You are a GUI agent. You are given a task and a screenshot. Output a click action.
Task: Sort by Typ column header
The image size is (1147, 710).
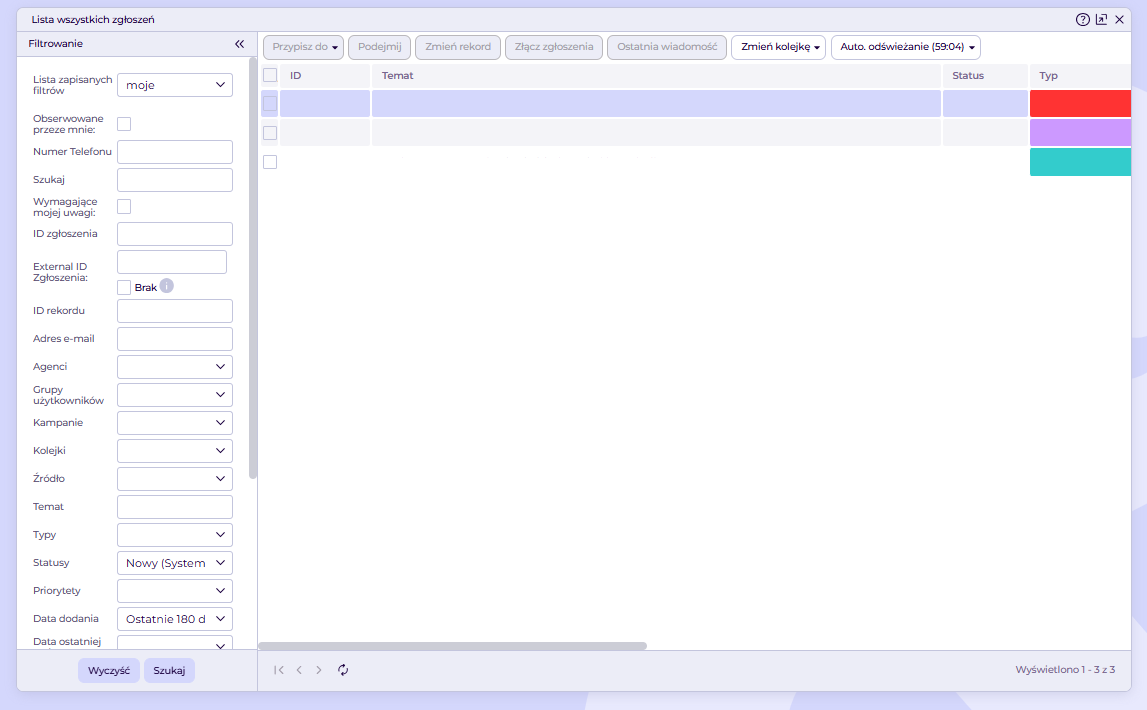click(1080, 75)
